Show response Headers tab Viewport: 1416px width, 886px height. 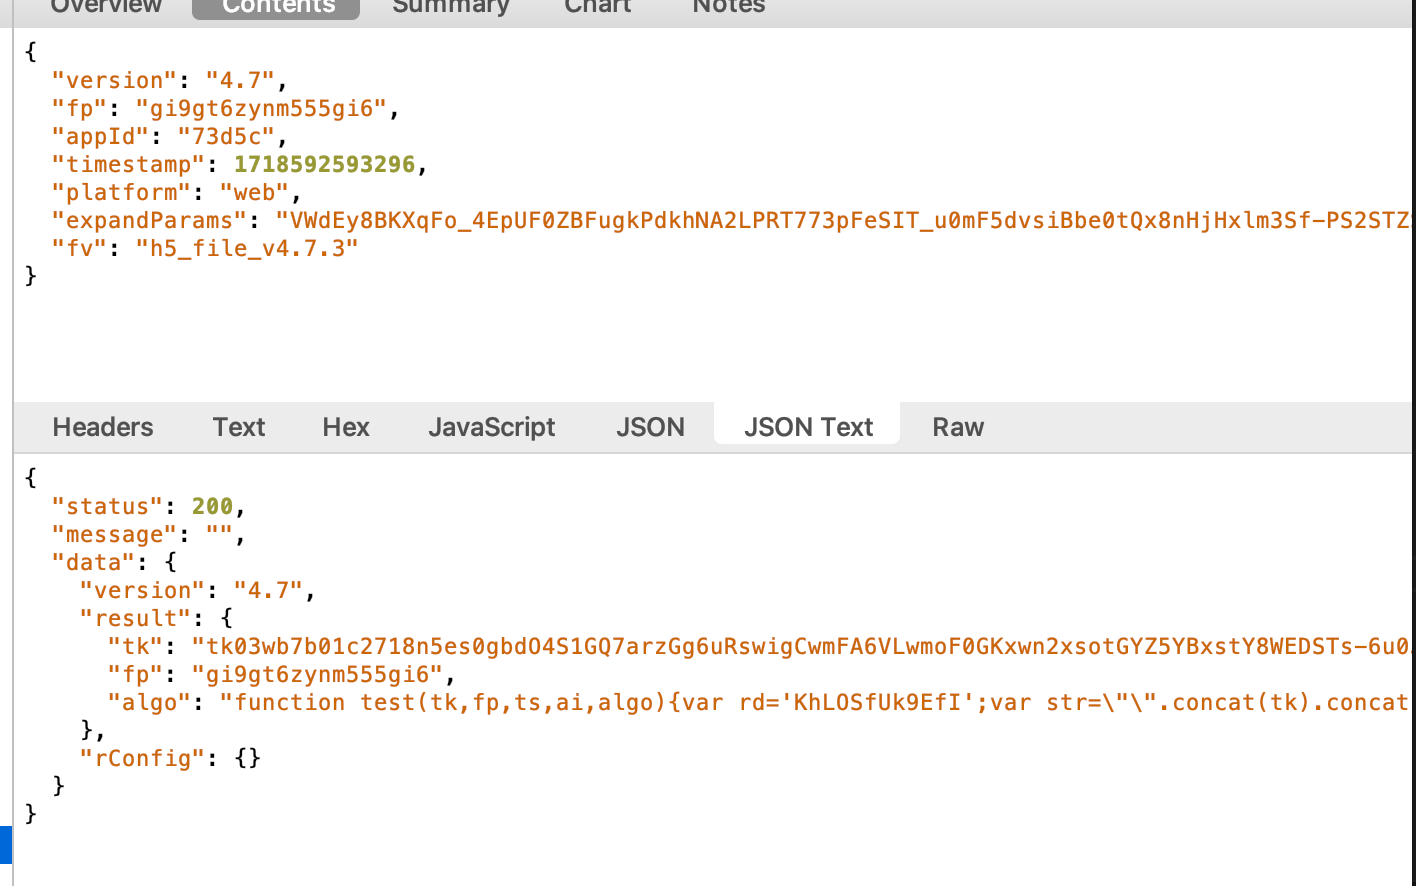coord(103,427)
